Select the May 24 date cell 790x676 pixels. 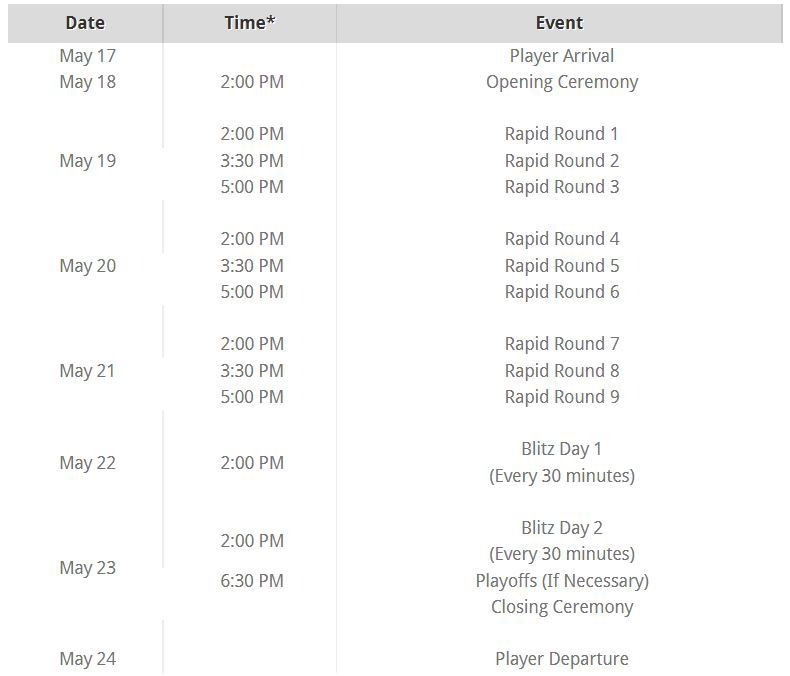pyautogui.click(x=88, y=659)
